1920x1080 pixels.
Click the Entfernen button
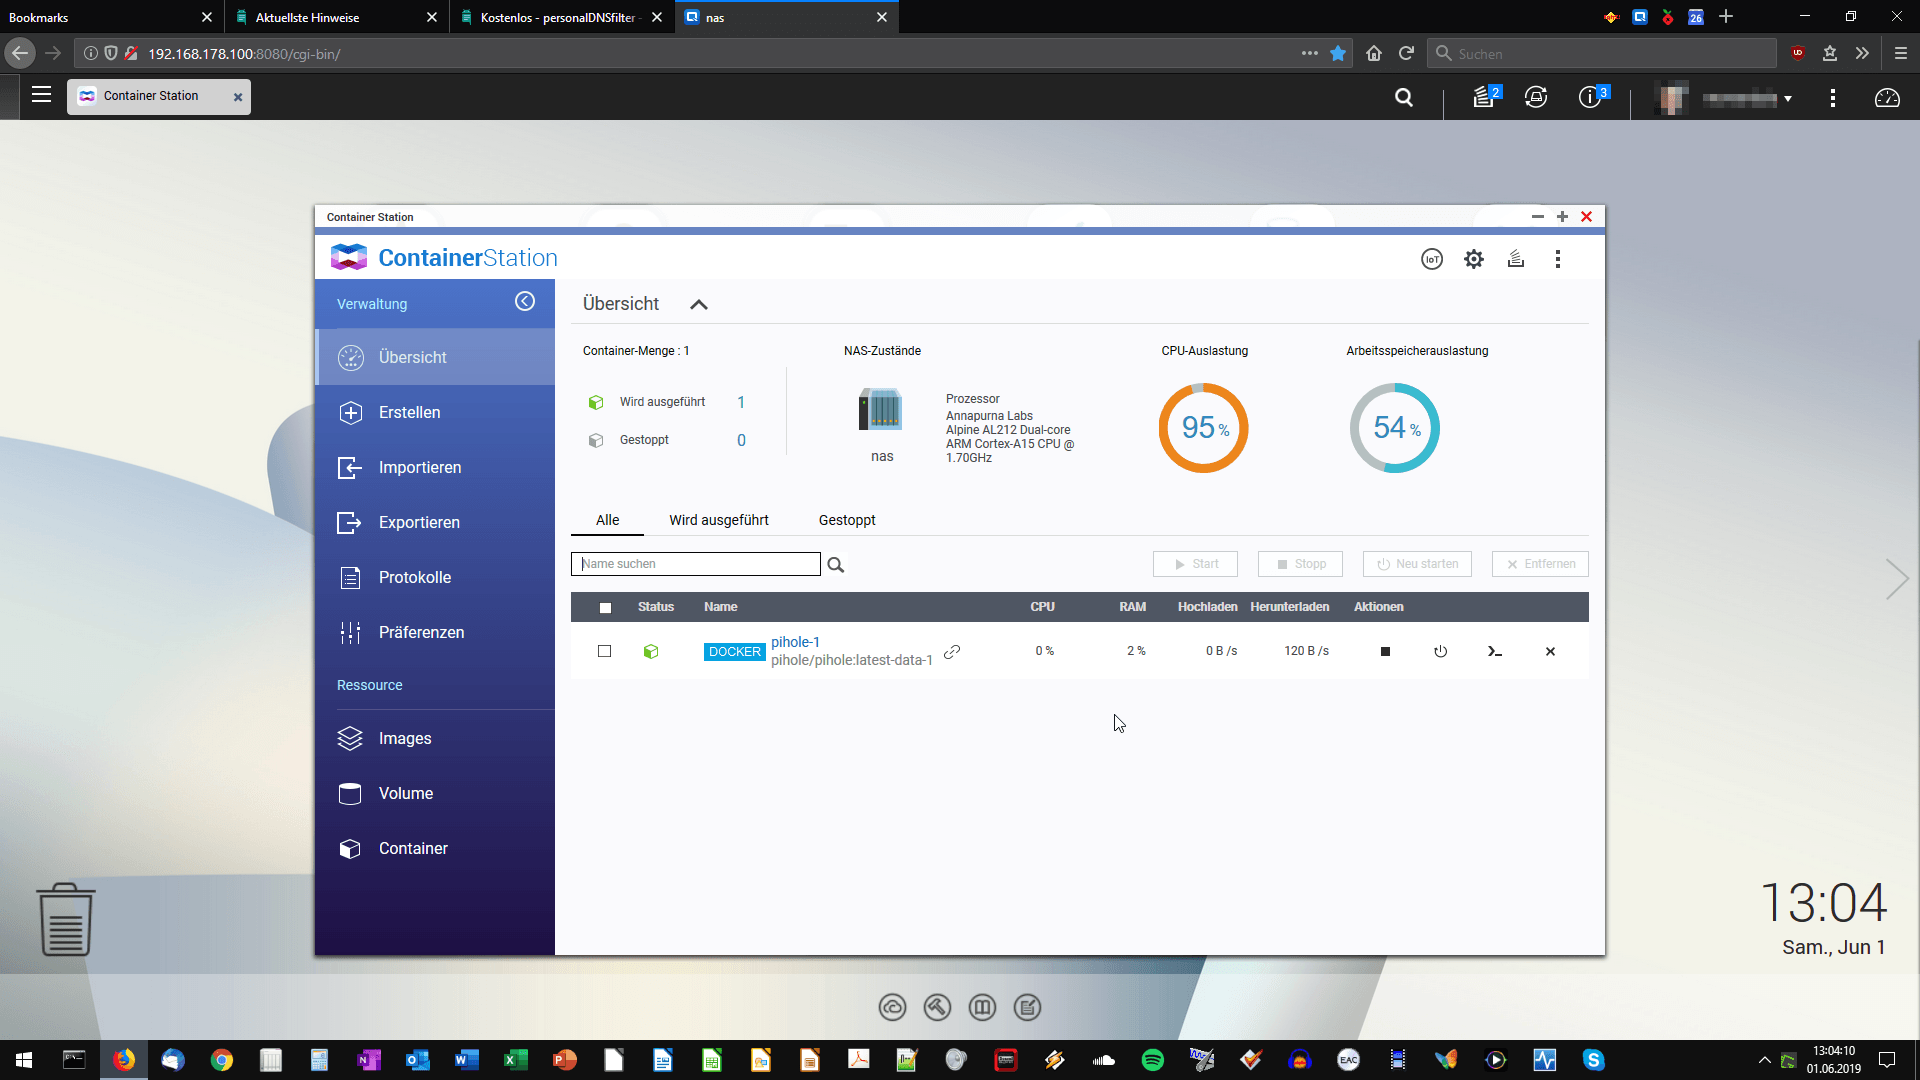tap(1540, 564)
